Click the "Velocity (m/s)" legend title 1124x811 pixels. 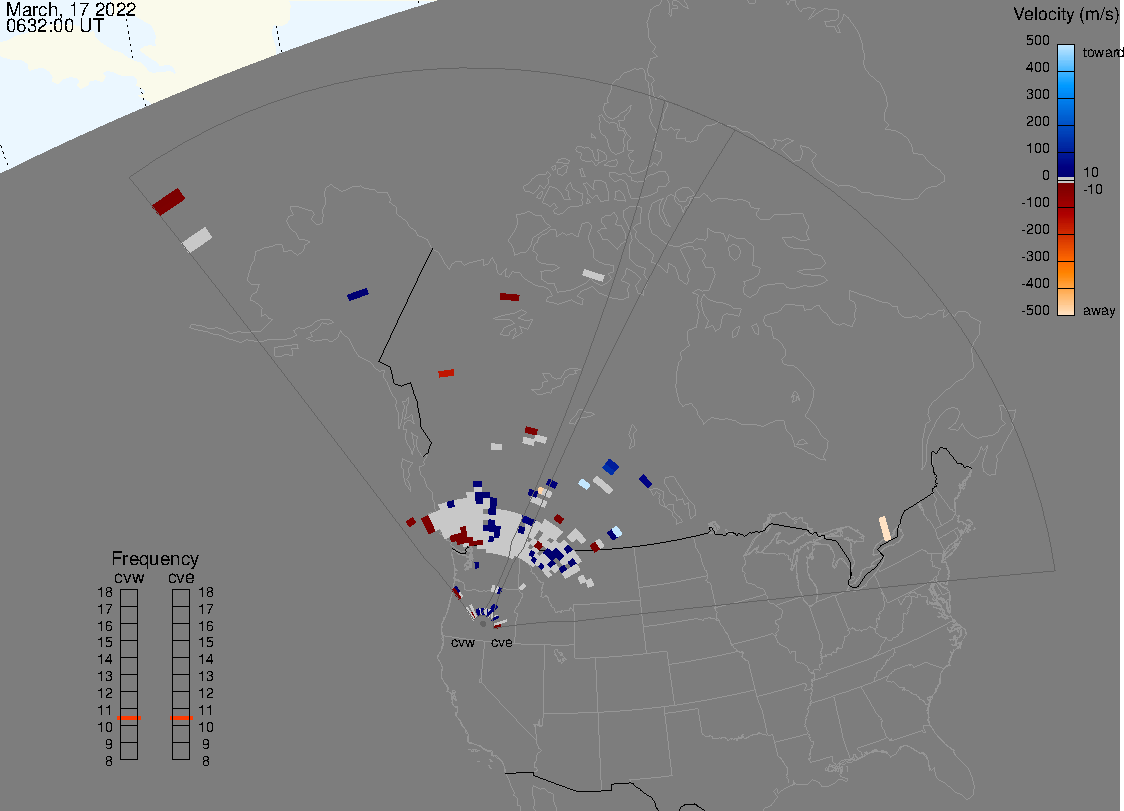(x=1066, y=14)
